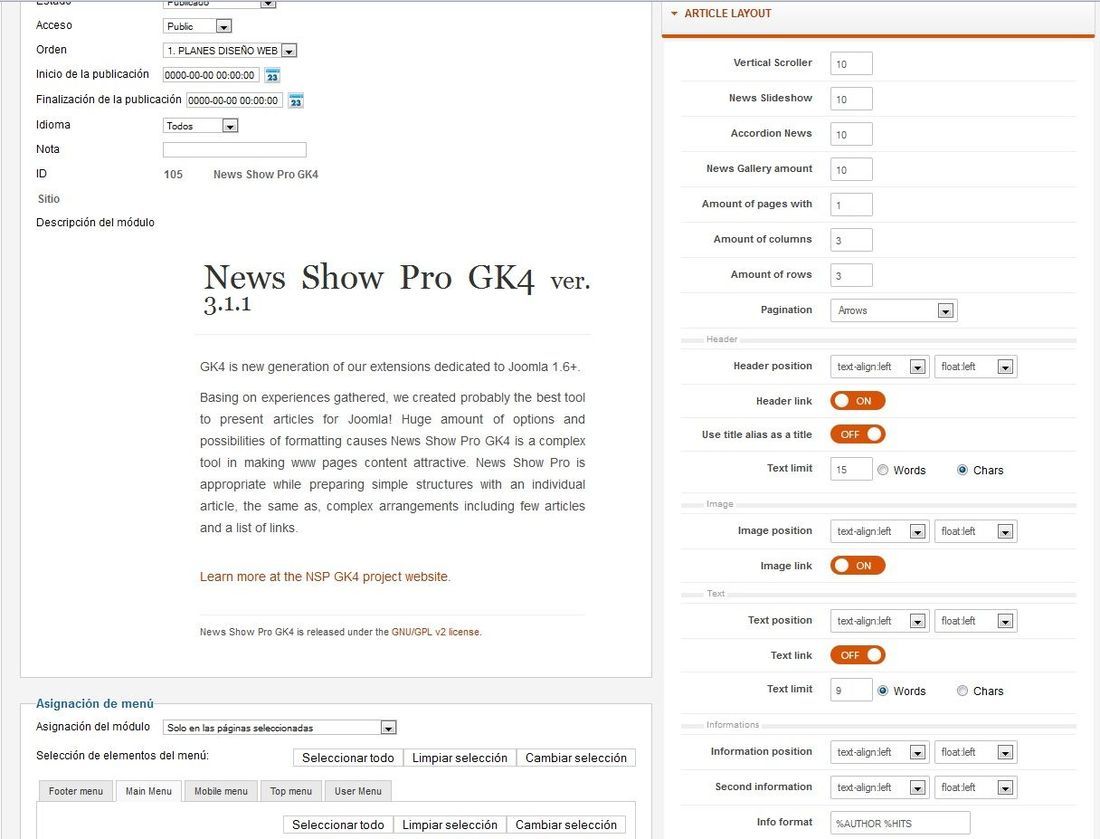Click upper Limpiar selección button
This screenshot has width=1100, height=839.
tap(460, 758)
